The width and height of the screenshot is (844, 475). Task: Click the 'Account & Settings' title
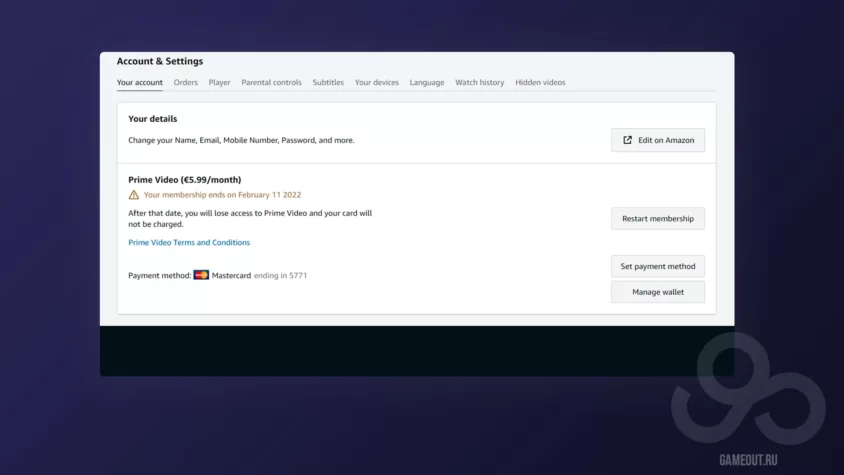click(x=160, y=61)
